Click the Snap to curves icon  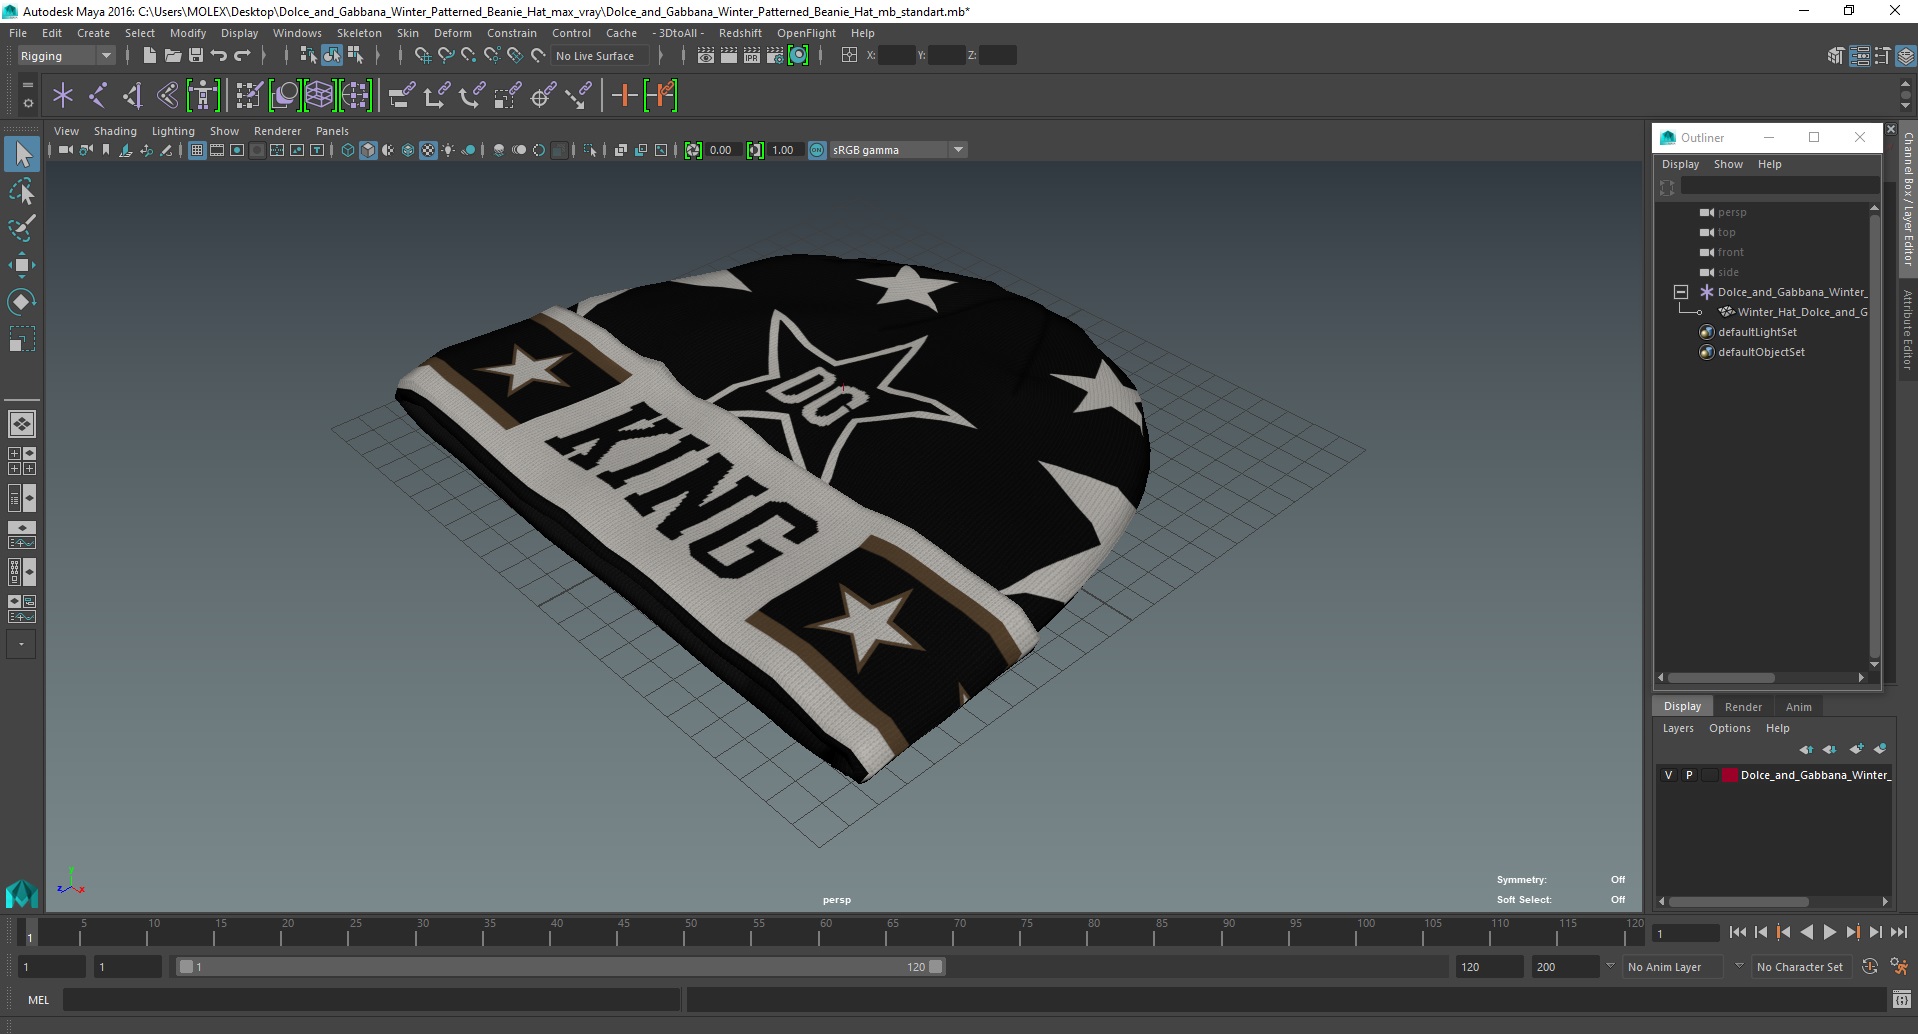tap(446, 56)
